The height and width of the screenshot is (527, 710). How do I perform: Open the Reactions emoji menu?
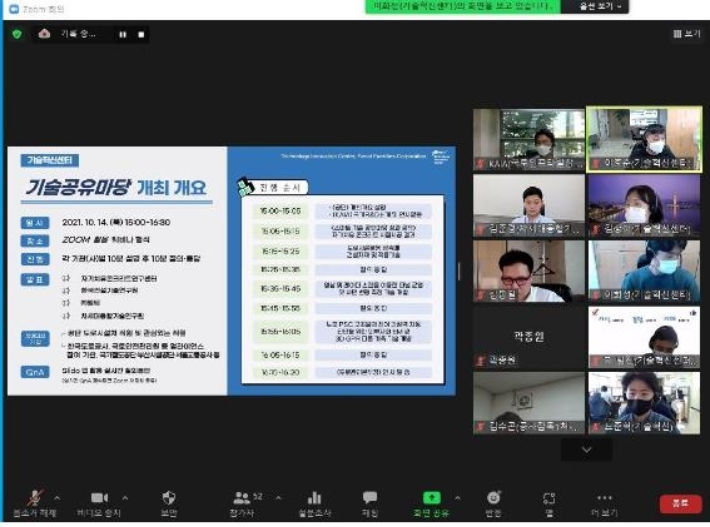[493, 498]
